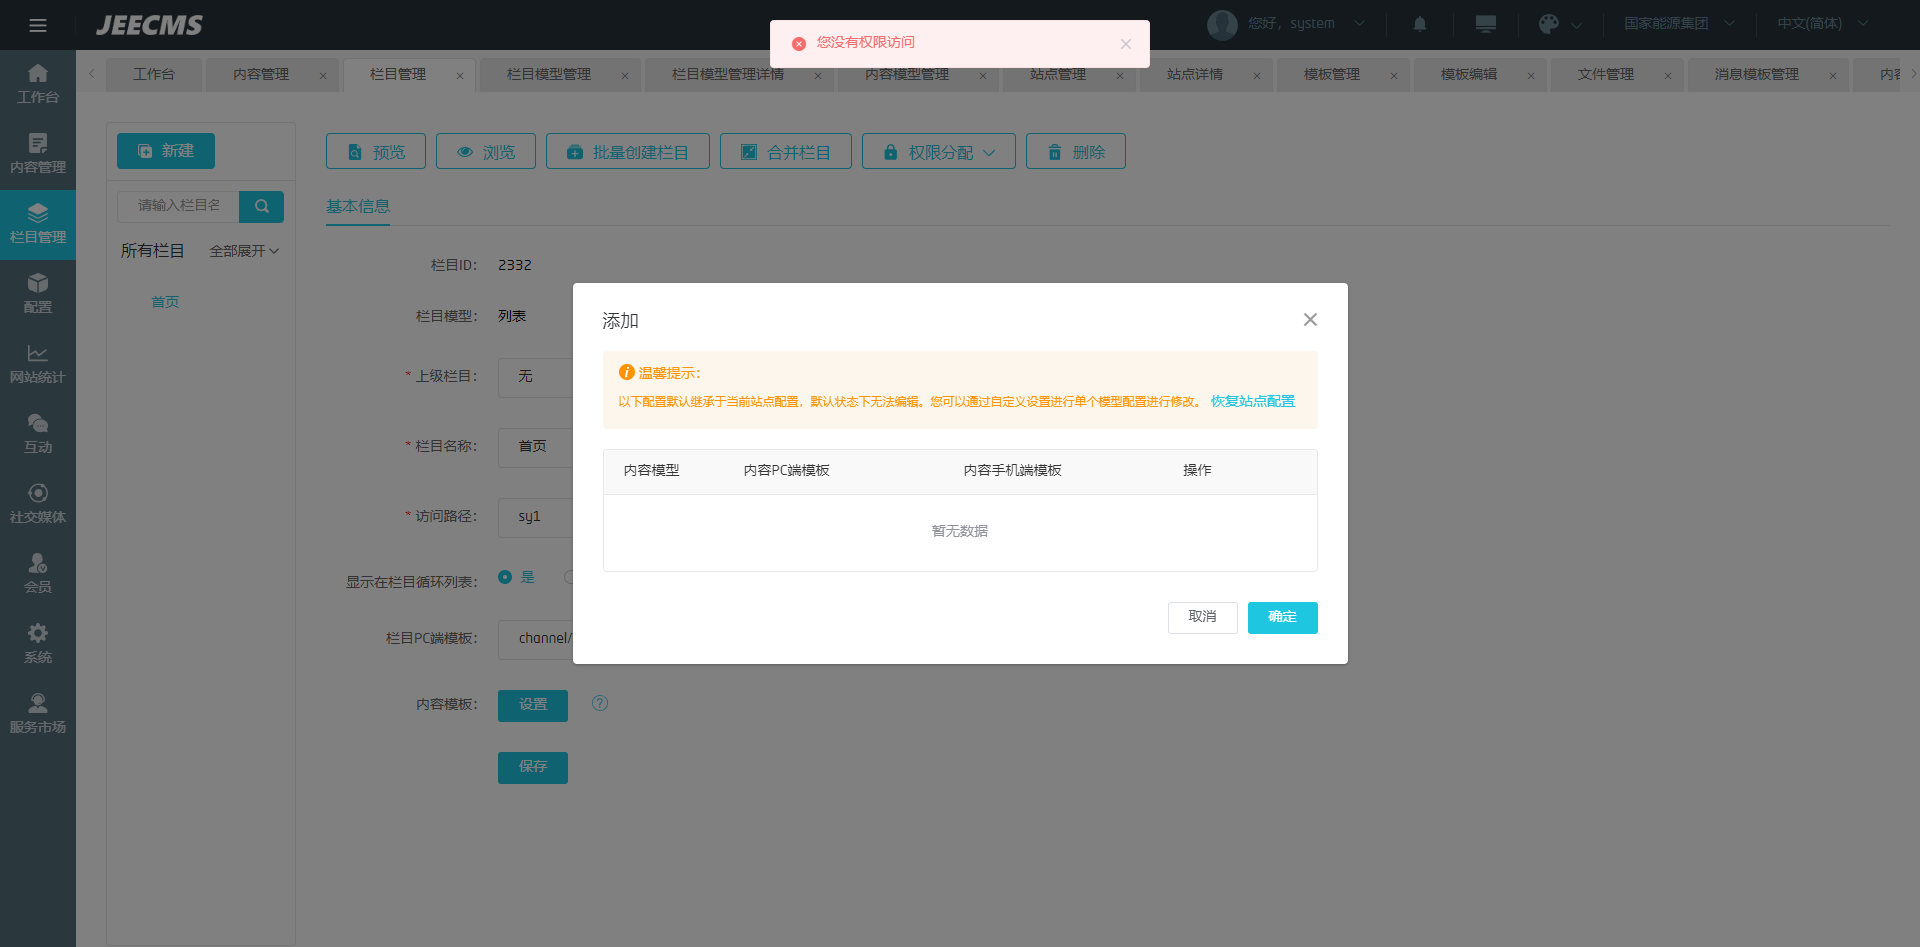Open the 配置 sidebar section
The width and height of the screenshot is (1920, 947).
pyautogui.click(x=38, y=295)
